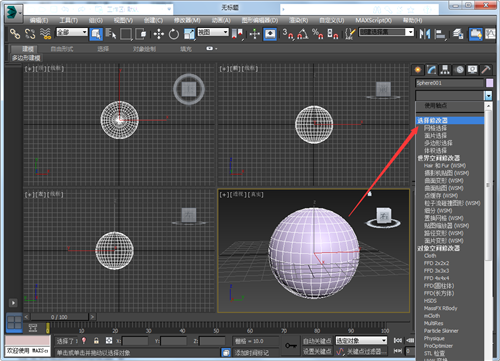
Task: Open the Layer Manager icon
Action: [x=458, y=34]
